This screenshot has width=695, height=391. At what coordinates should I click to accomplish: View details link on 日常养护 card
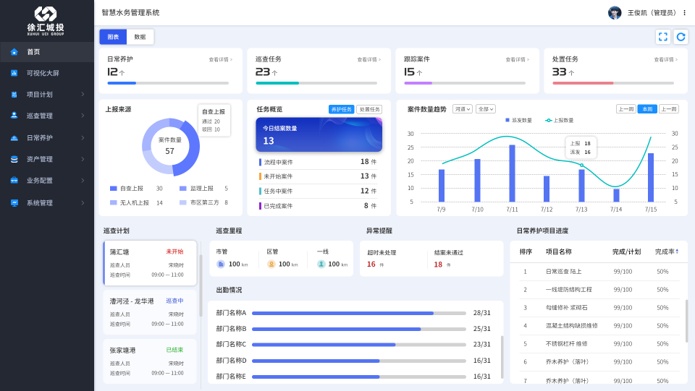220,59
